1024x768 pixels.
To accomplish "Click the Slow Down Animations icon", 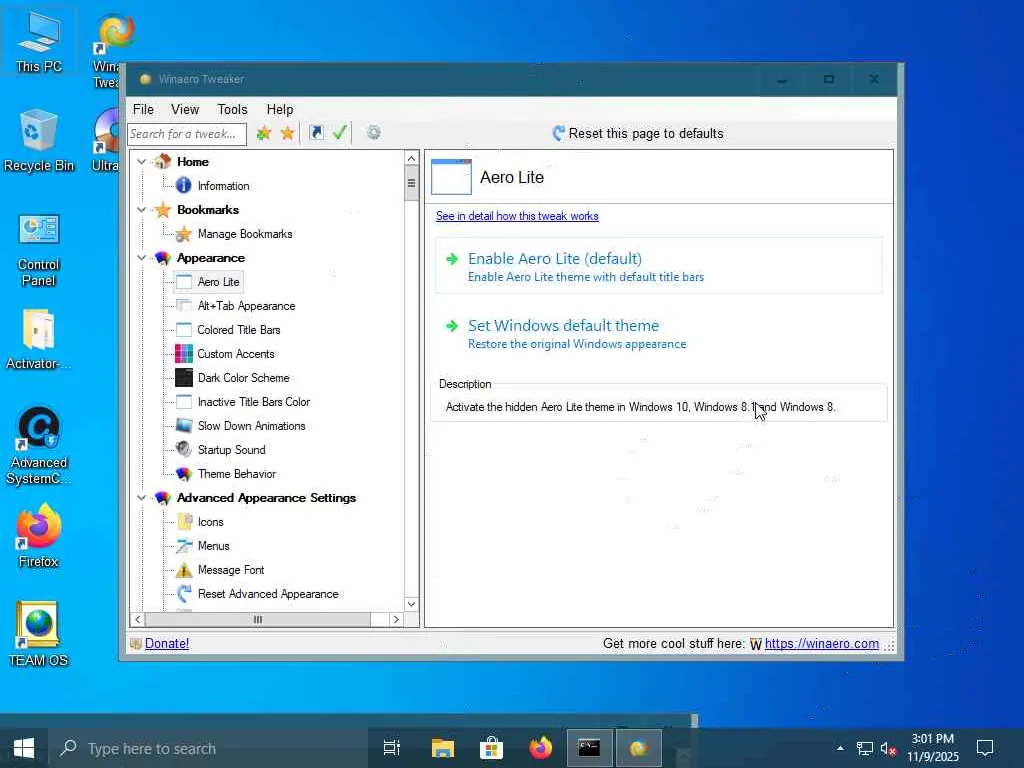I will [184, 426].
